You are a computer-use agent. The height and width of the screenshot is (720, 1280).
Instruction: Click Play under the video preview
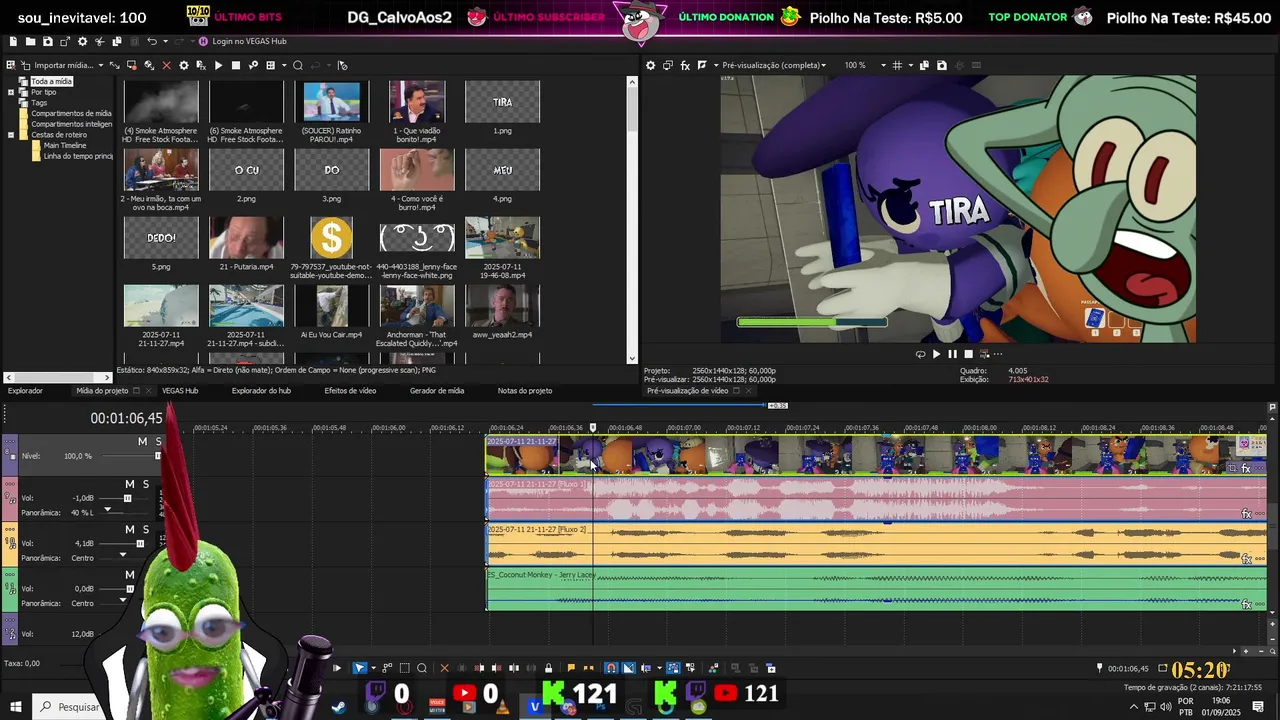(x=937, y=354)
